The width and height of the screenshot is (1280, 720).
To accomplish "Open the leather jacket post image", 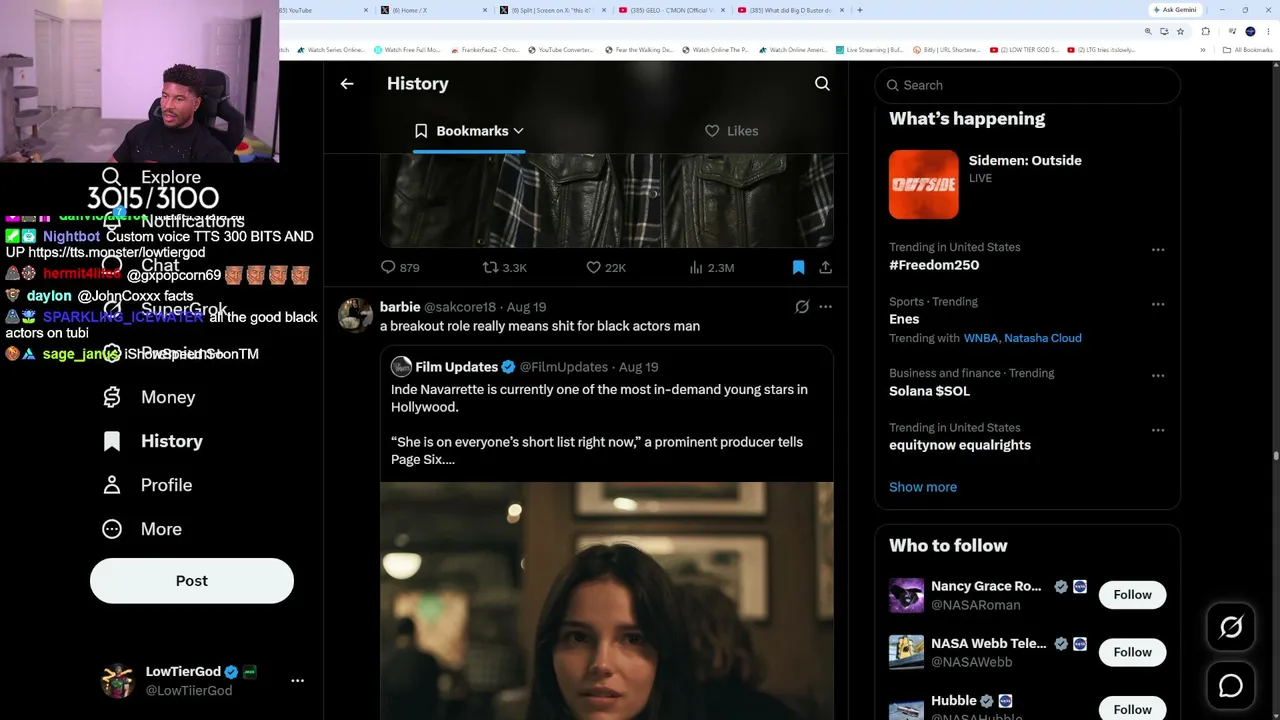I will click(x=606, y=200).
